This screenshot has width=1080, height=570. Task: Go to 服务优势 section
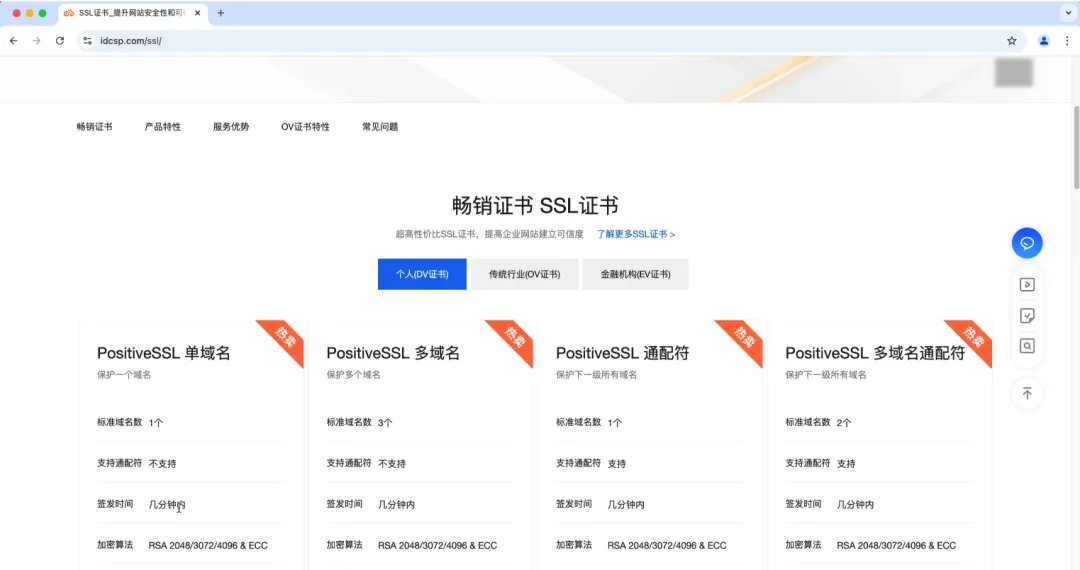click(231, 127)
